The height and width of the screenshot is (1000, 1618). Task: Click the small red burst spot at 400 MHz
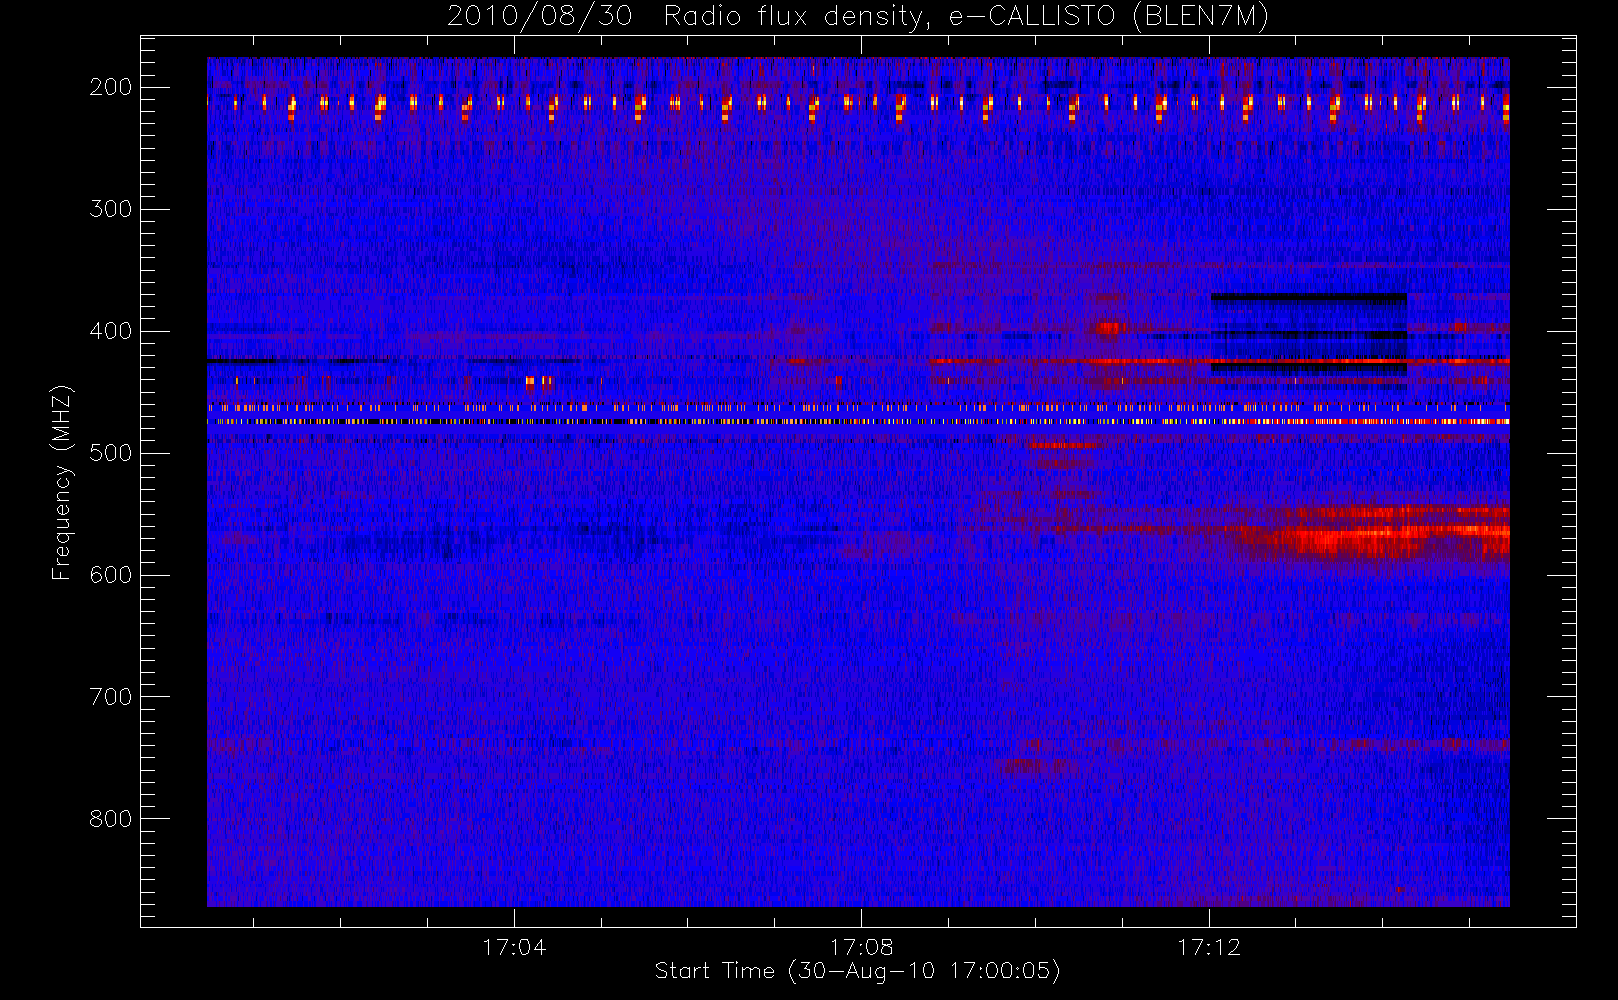(1109, 327)
